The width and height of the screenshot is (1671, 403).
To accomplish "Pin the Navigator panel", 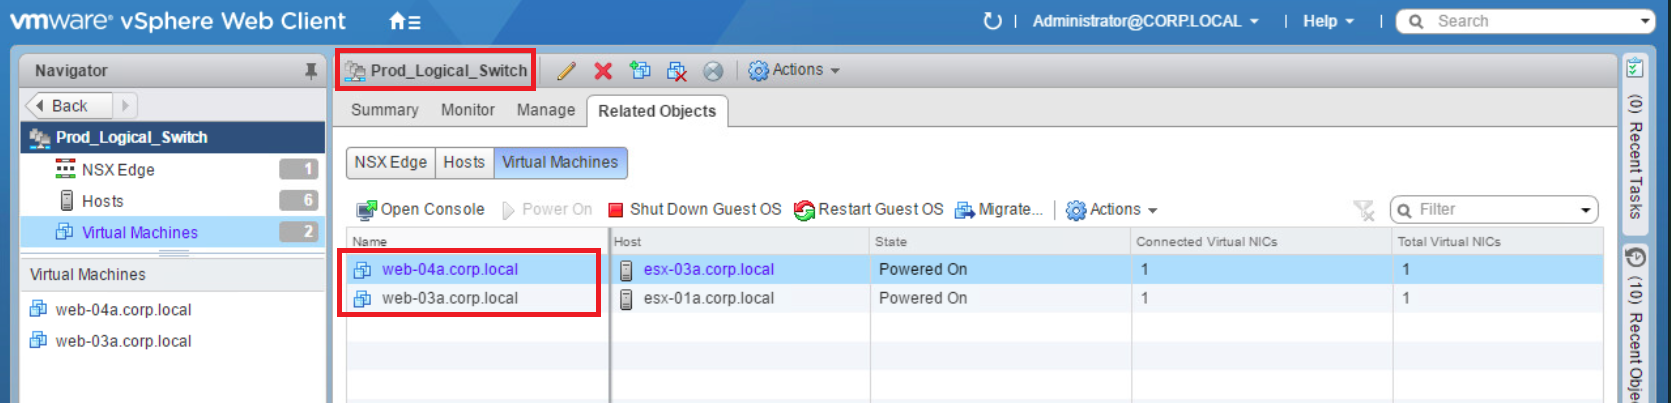I will pyautogui.click(x=311, y=70).
